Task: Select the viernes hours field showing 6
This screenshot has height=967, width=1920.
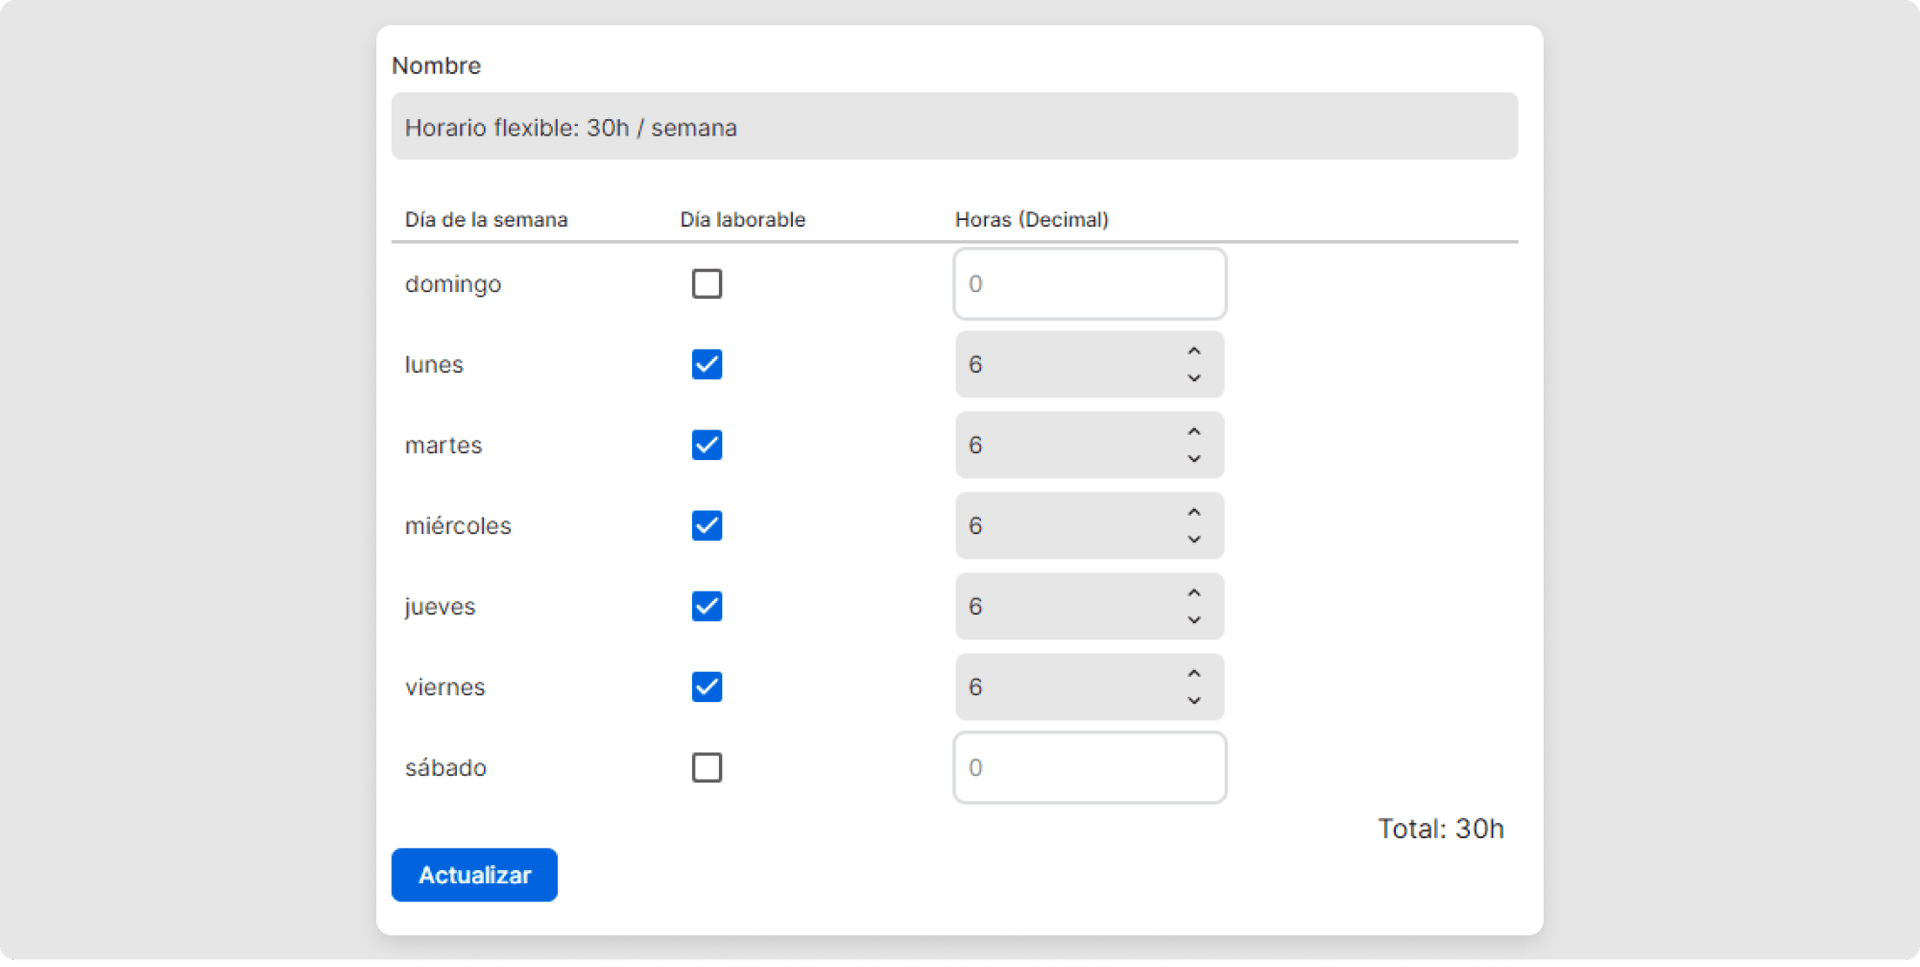Action: click(x=1089, y=687)
